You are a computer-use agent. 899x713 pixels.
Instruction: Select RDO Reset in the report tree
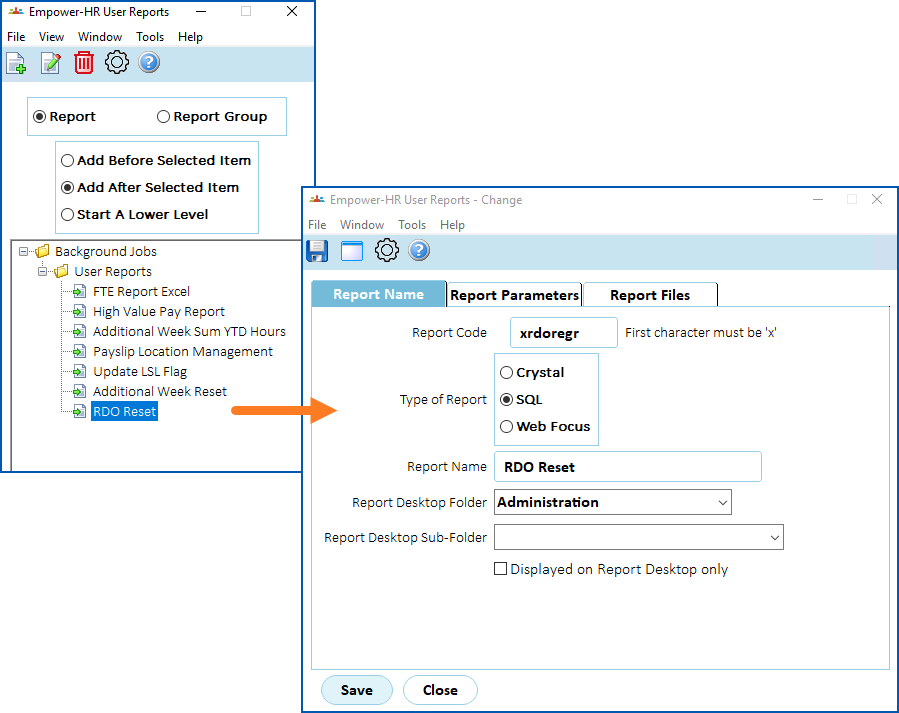pyautogui.click(x=124, y=412)
